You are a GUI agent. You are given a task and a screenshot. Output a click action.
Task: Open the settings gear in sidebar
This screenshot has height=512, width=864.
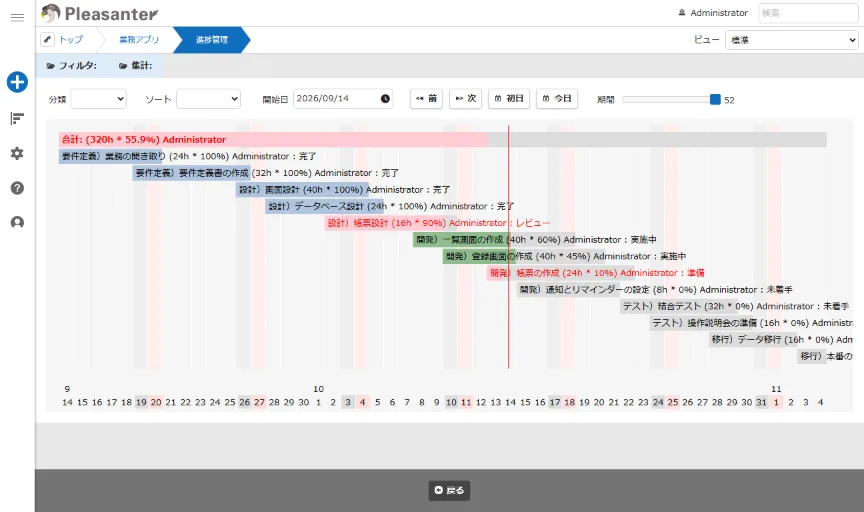(17, 153)
